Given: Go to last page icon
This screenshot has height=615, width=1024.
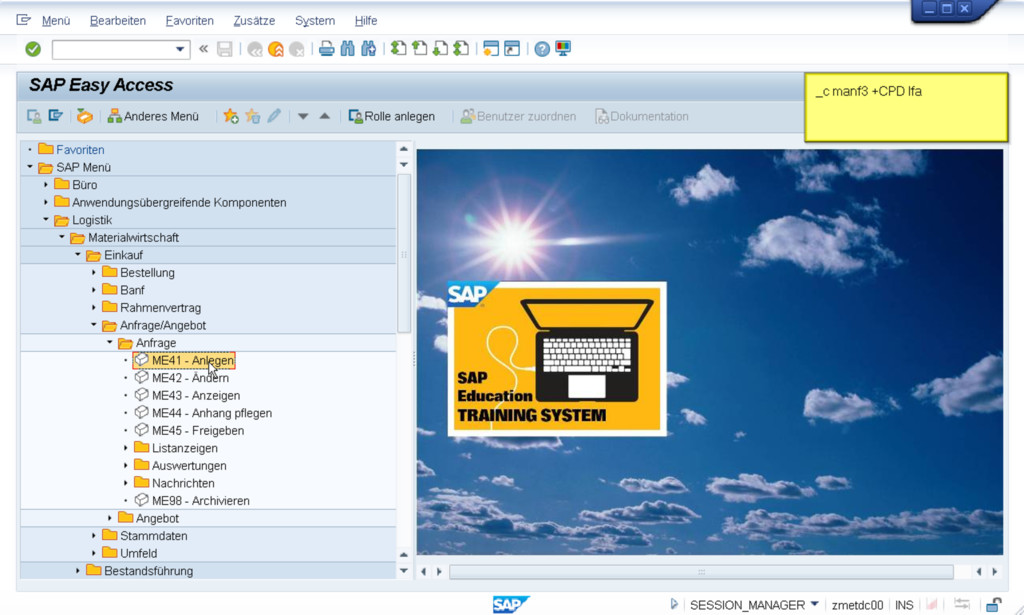Looking at the screenshot, I should pyautogui.click(x=461, y=48).
